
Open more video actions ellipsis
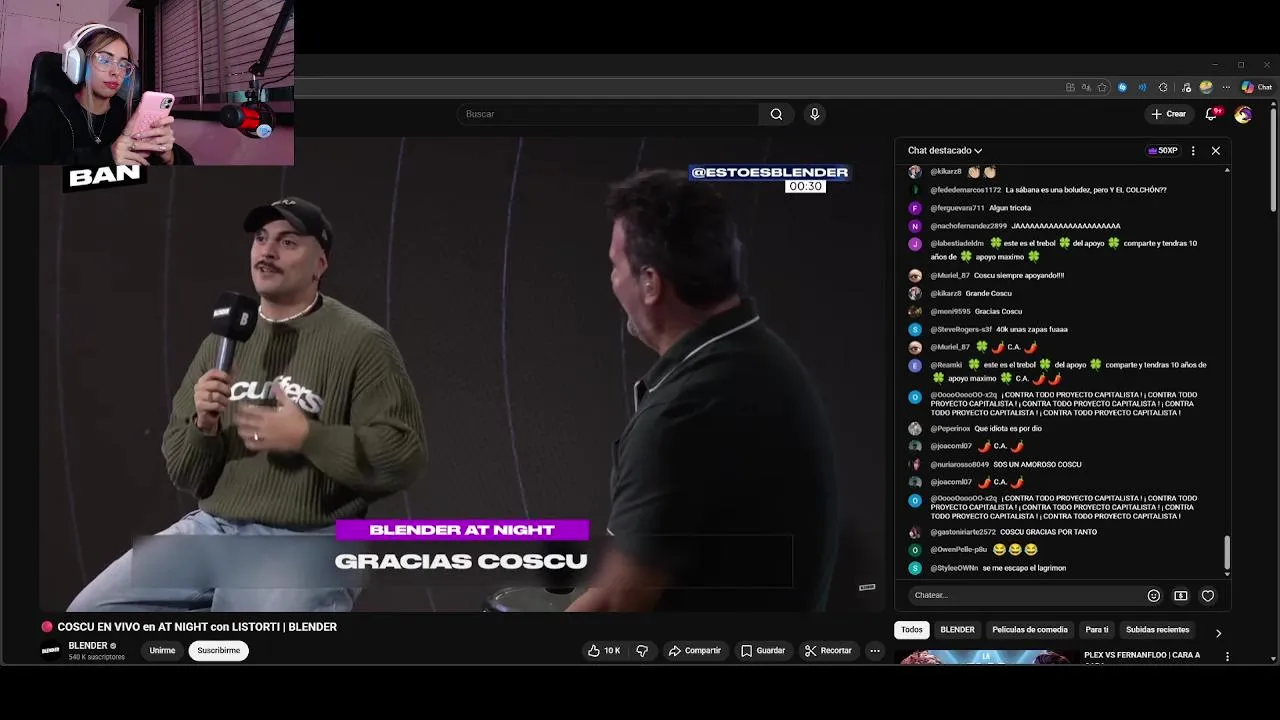pos(875,651)
